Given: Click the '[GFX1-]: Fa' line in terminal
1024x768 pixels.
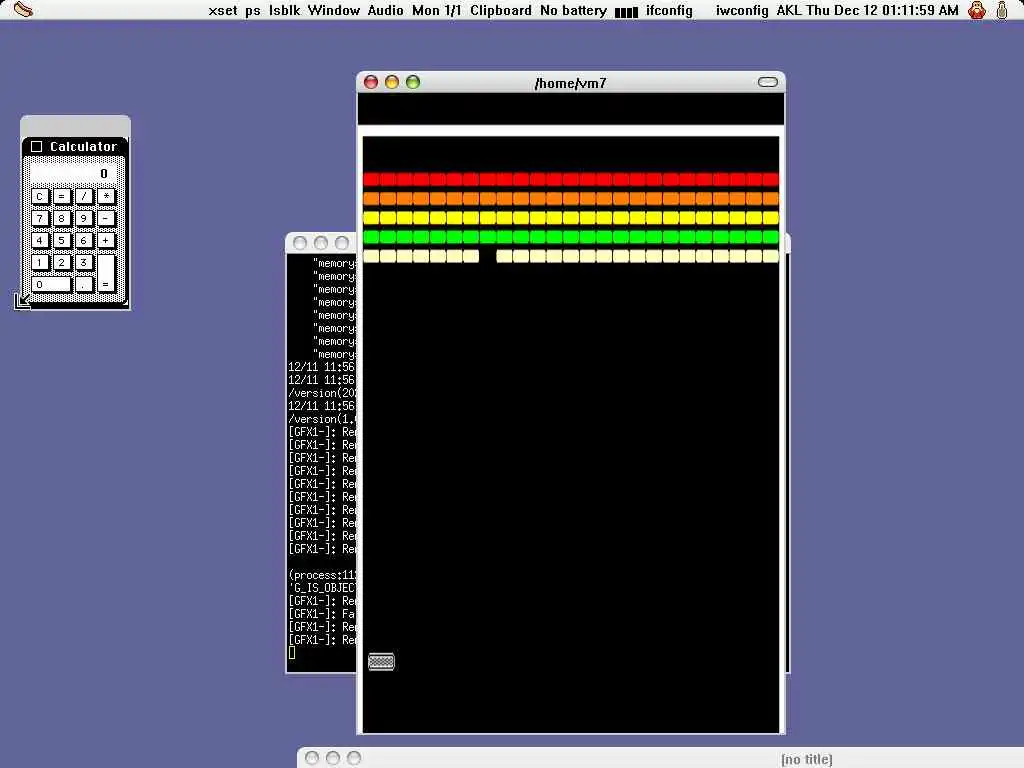Looking at the screenshot, I should [x=323, y=614].
